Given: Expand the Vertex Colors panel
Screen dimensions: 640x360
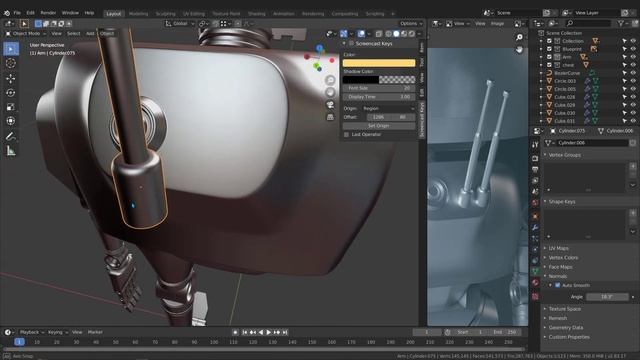Looking at the screenshot, I should coord(563,258).
